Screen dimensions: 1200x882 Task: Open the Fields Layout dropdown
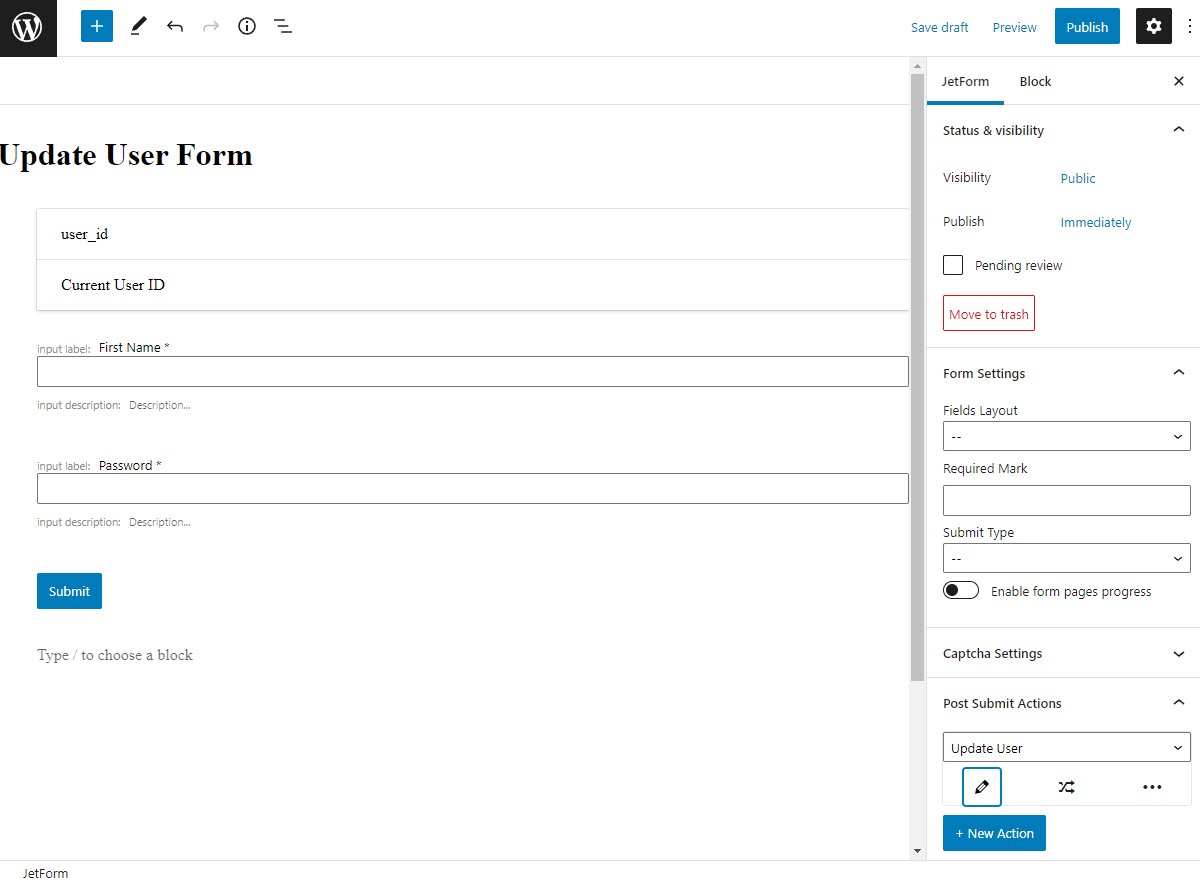coord(1066,436)
